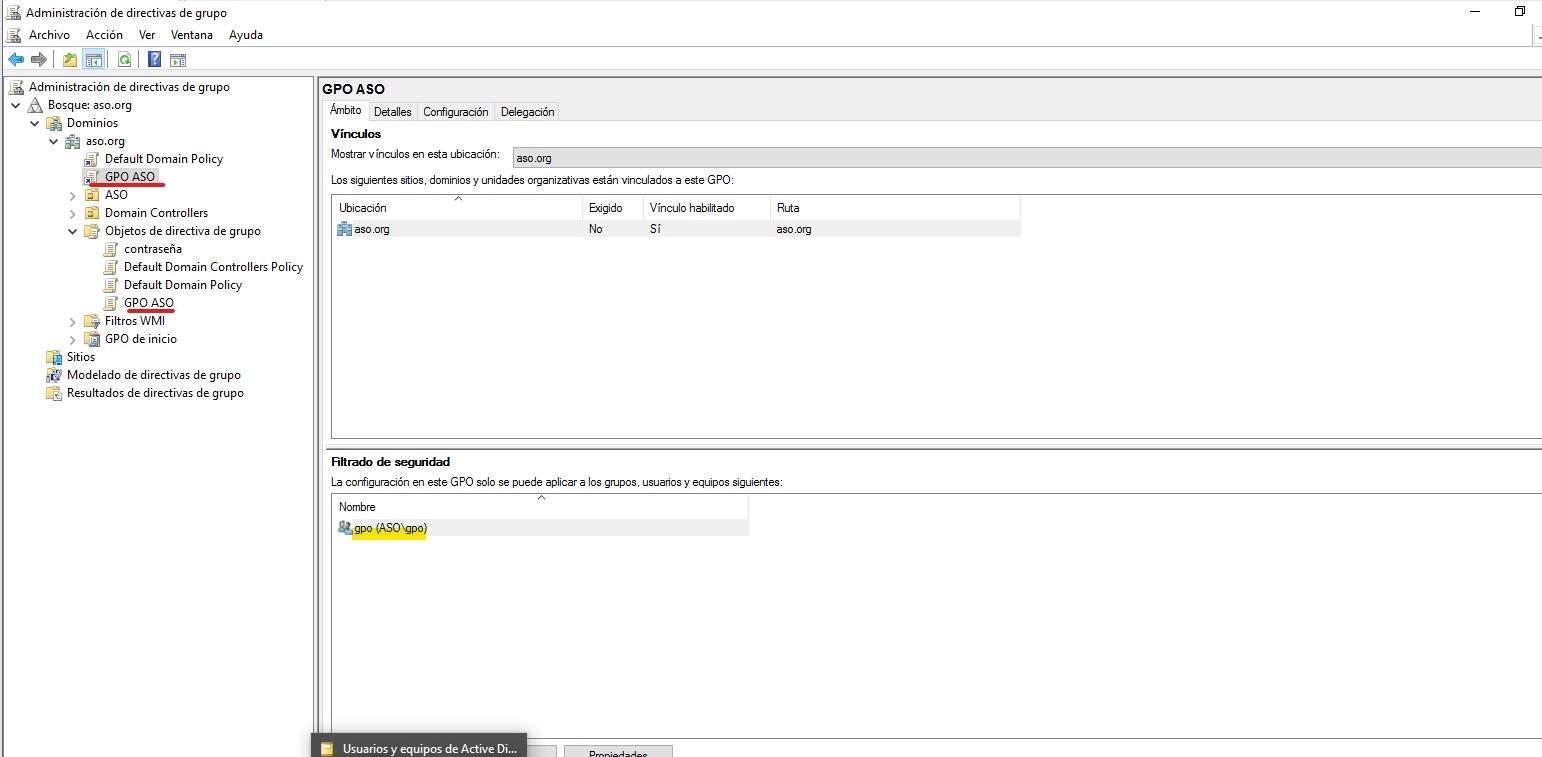The image size is (1542, 757).
Task: Select the Domain Controllers folder icon
Action: coord(92,213)
